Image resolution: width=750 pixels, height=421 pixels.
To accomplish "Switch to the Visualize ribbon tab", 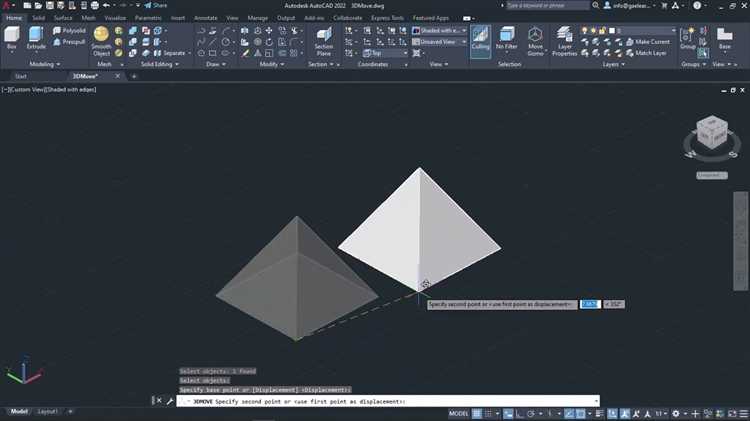I will (x=115, y=18).
